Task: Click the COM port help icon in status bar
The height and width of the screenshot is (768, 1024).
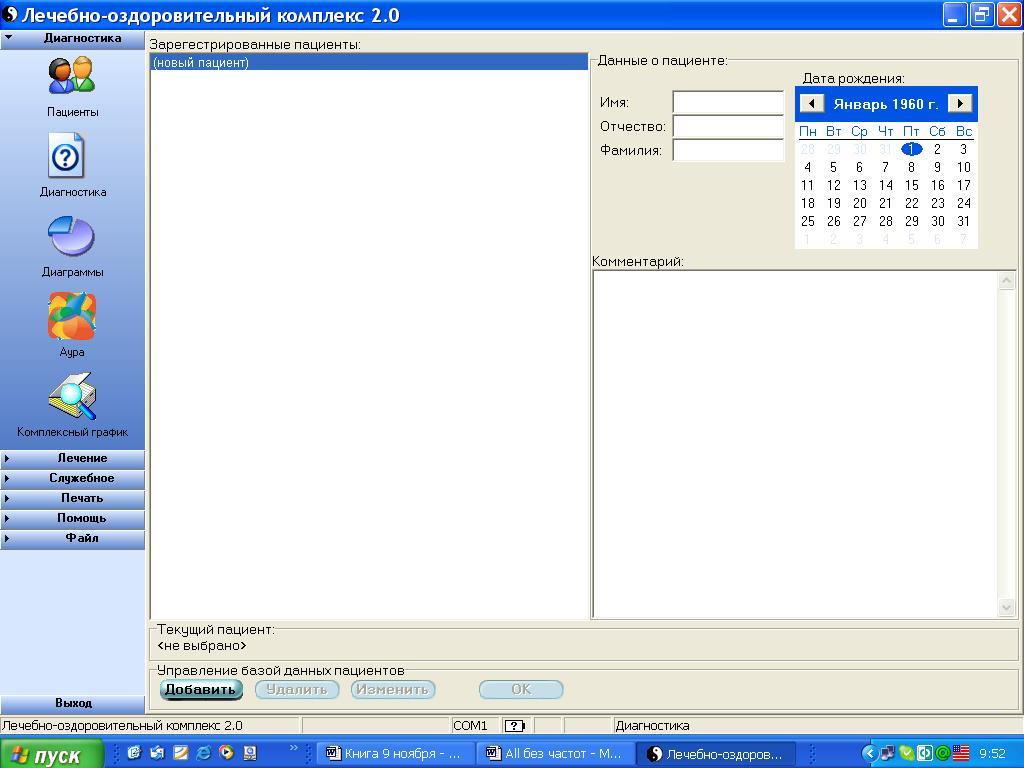Action: pos(514,726)
